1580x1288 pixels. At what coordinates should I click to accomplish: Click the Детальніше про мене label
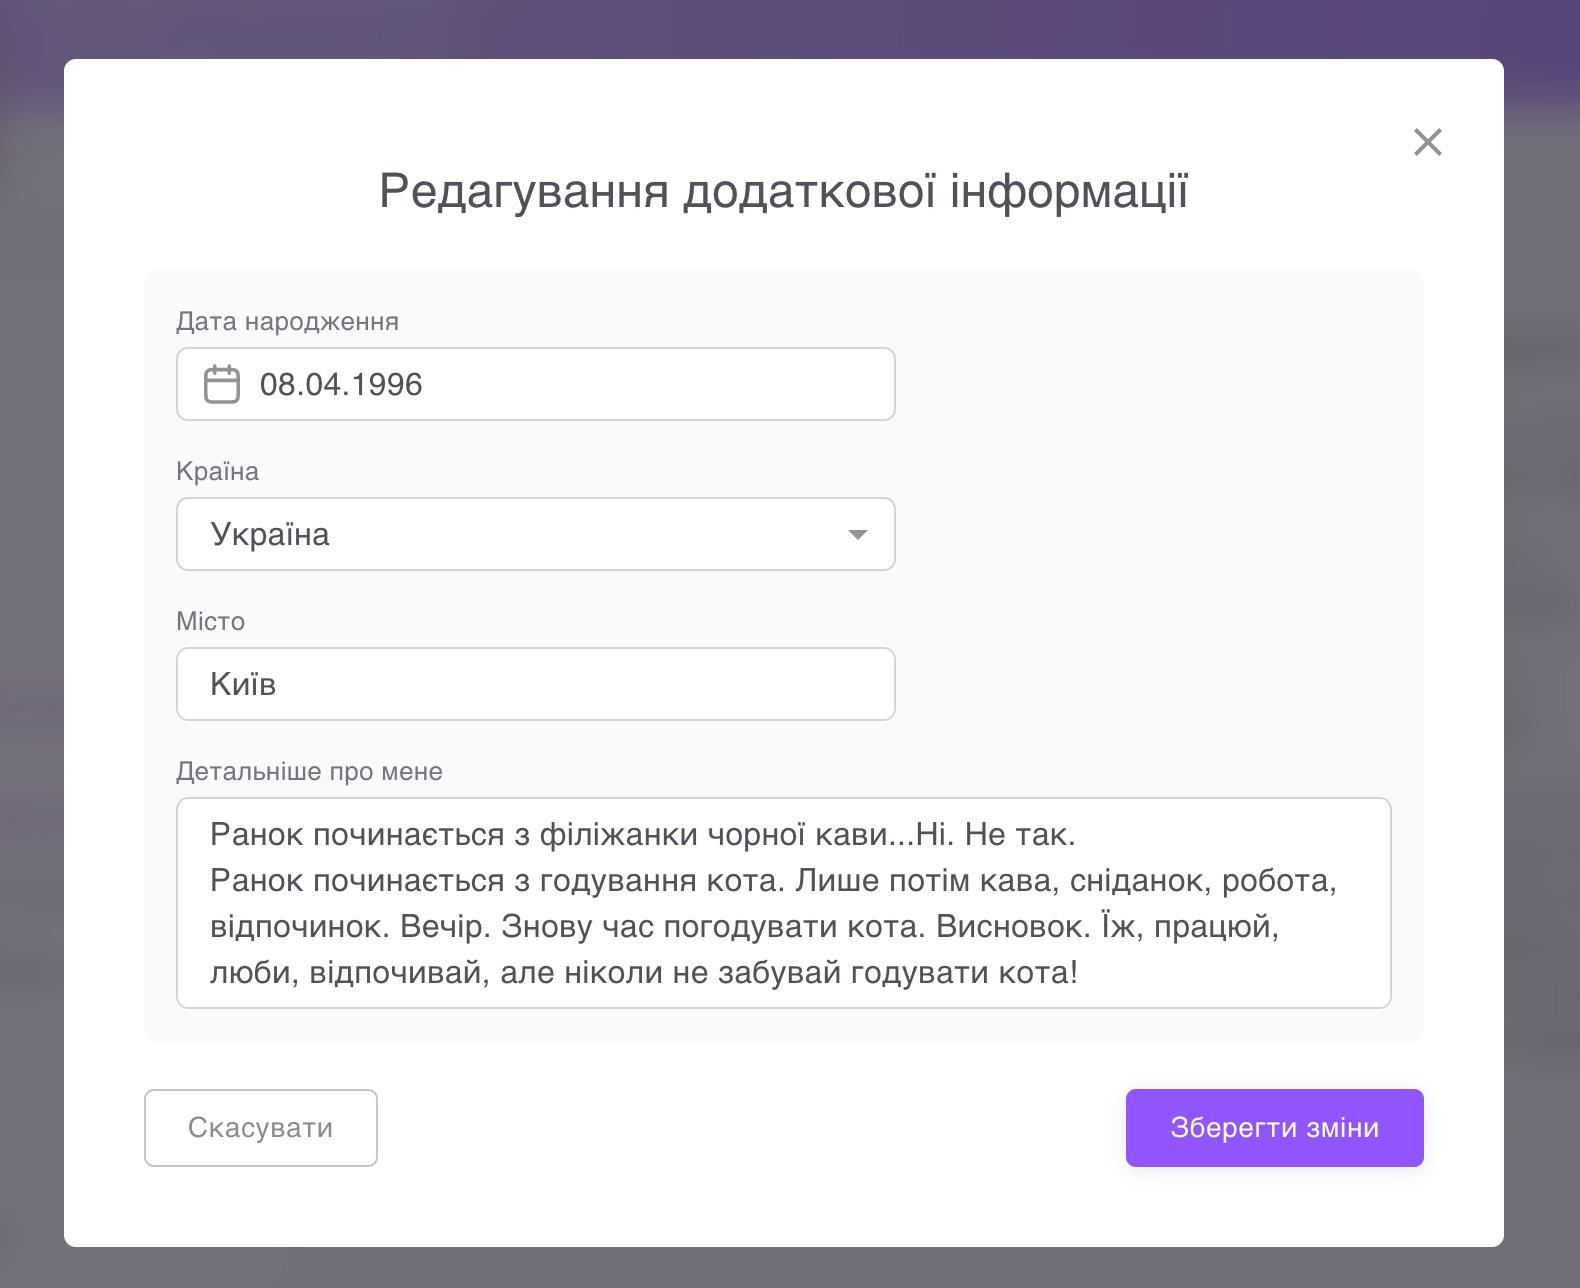pyautogui.click(x=309, y=772)
